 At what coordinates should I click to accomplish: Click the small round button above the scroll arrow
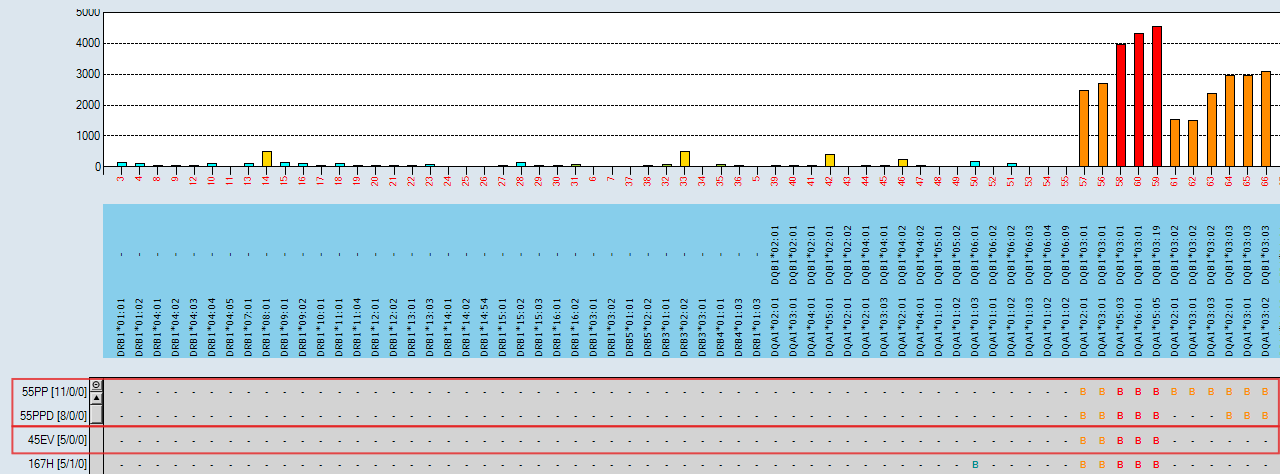click(96, 385)
